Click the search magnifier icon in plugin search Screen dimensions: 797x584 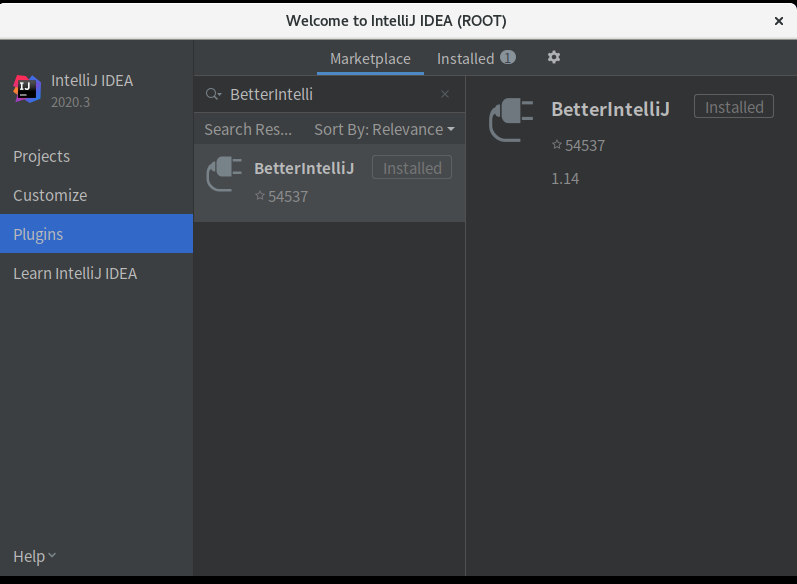point(213,94)
